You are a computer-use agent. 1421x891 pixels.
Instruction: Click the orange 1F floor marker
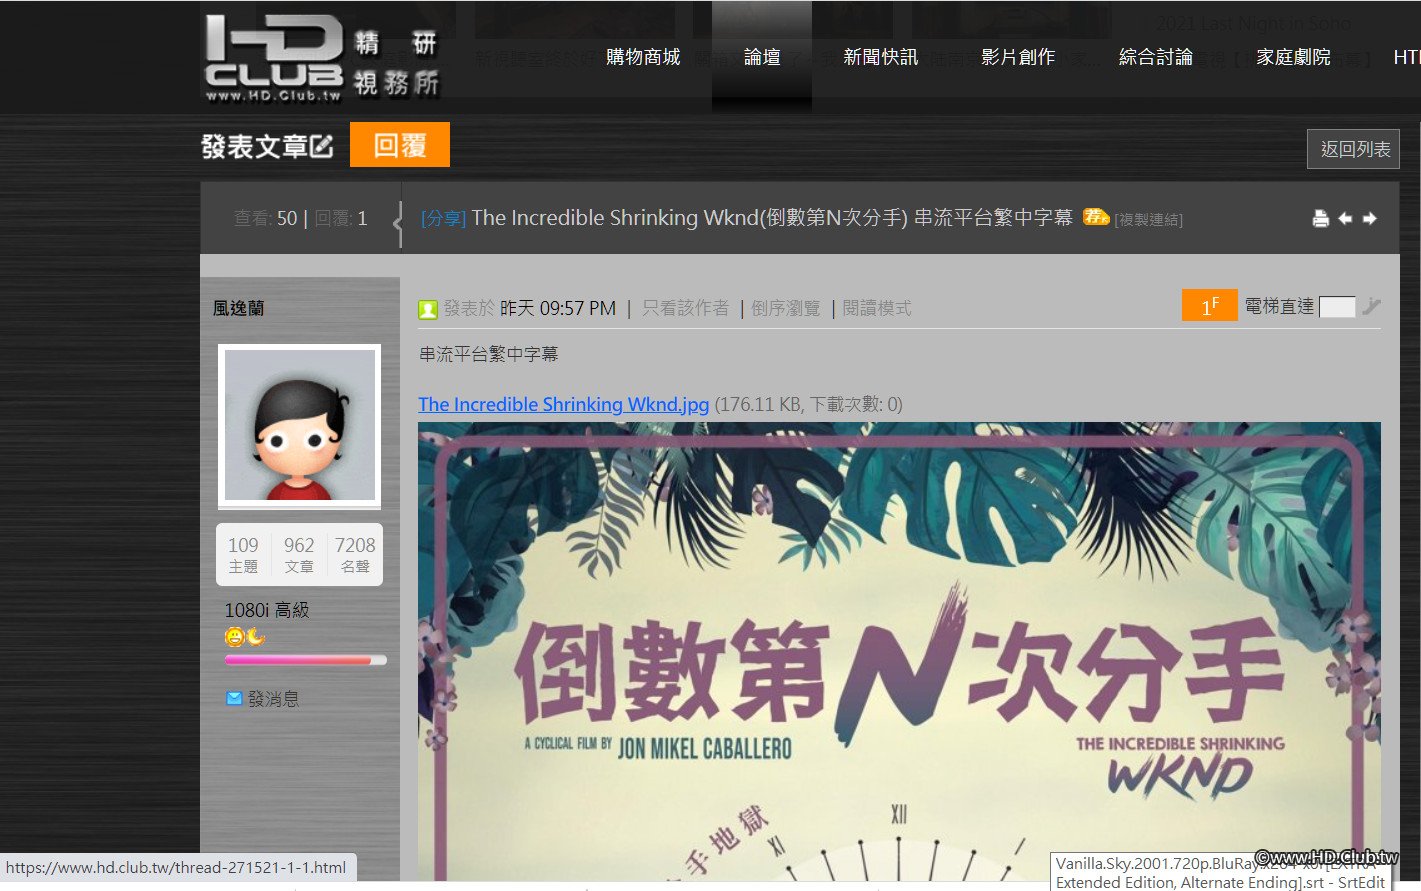tap(1210, 306)
